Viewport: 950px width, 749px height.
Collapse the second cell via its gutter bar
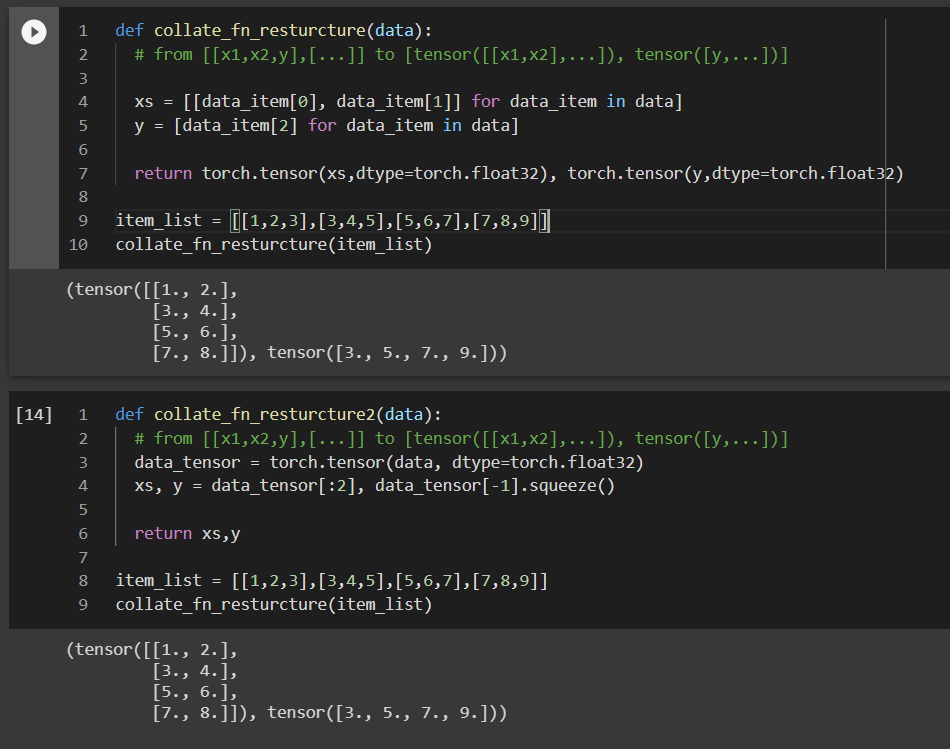click(33, 500)
